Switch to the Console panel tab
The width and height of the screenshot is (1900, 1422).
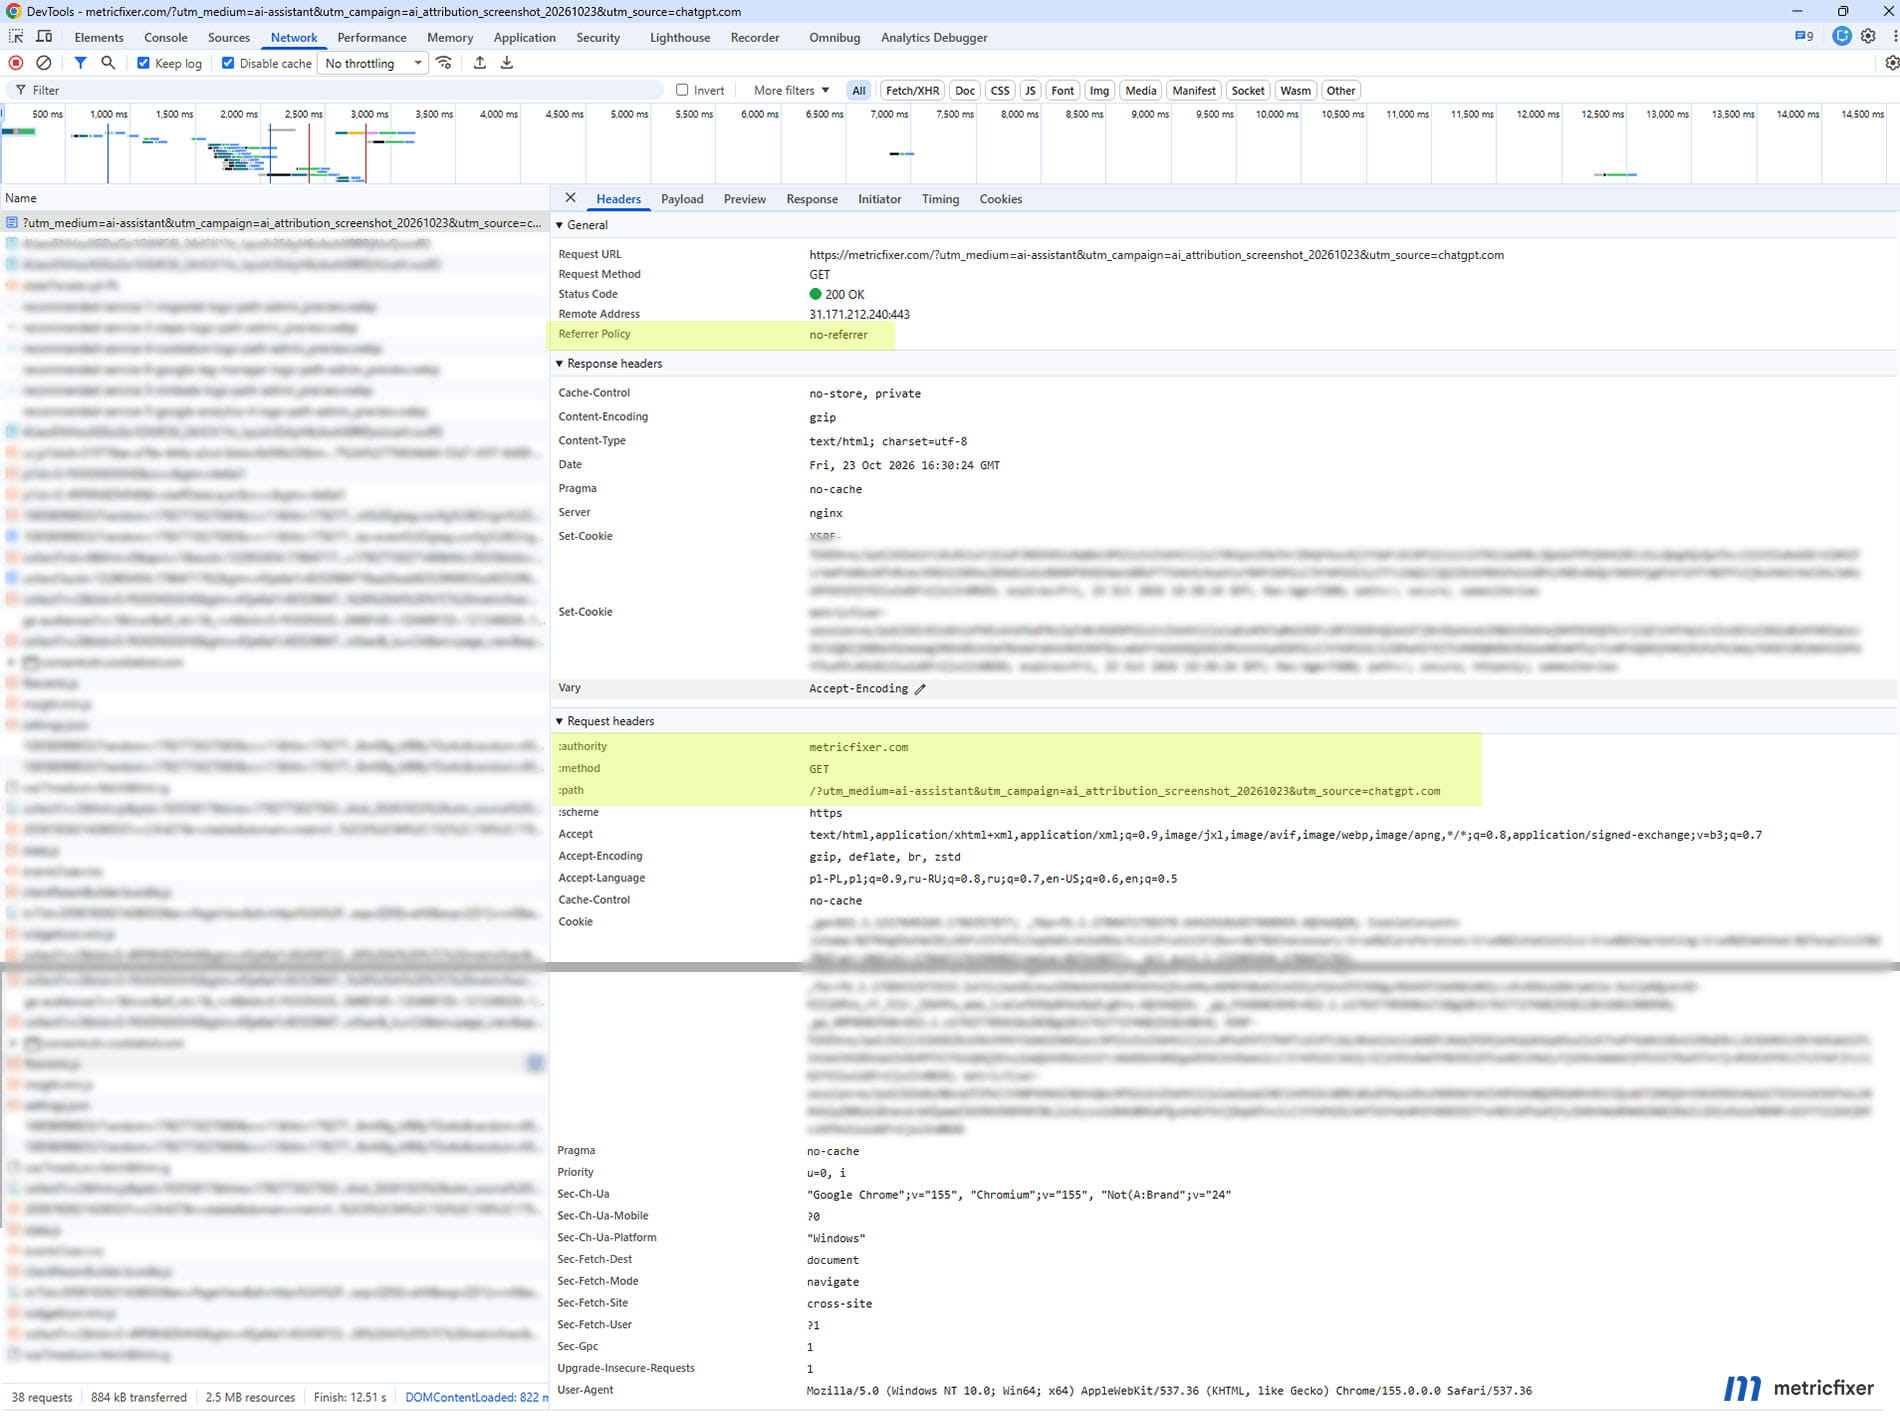(x=166, y=37)
